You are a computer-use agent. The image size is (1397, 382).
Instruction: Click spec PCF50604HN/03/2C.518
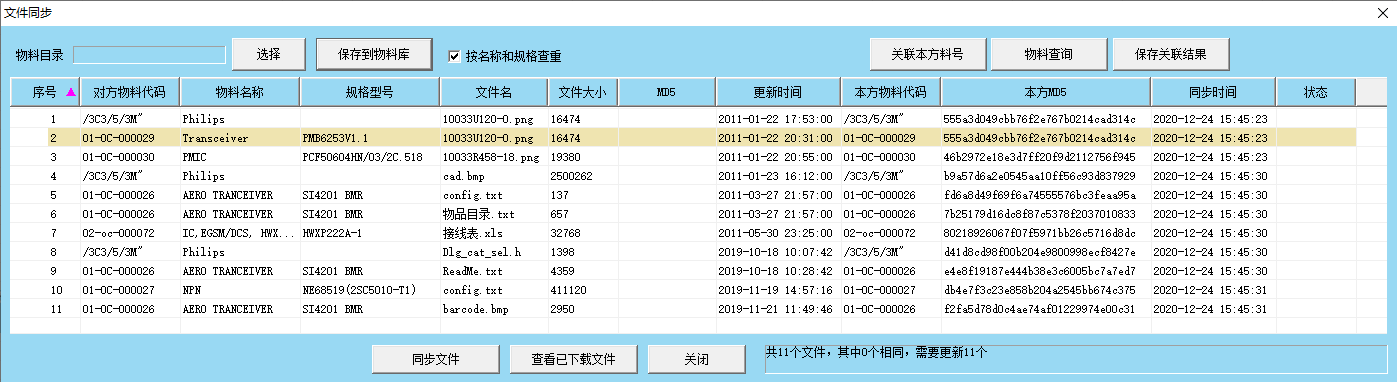(362, 157)
